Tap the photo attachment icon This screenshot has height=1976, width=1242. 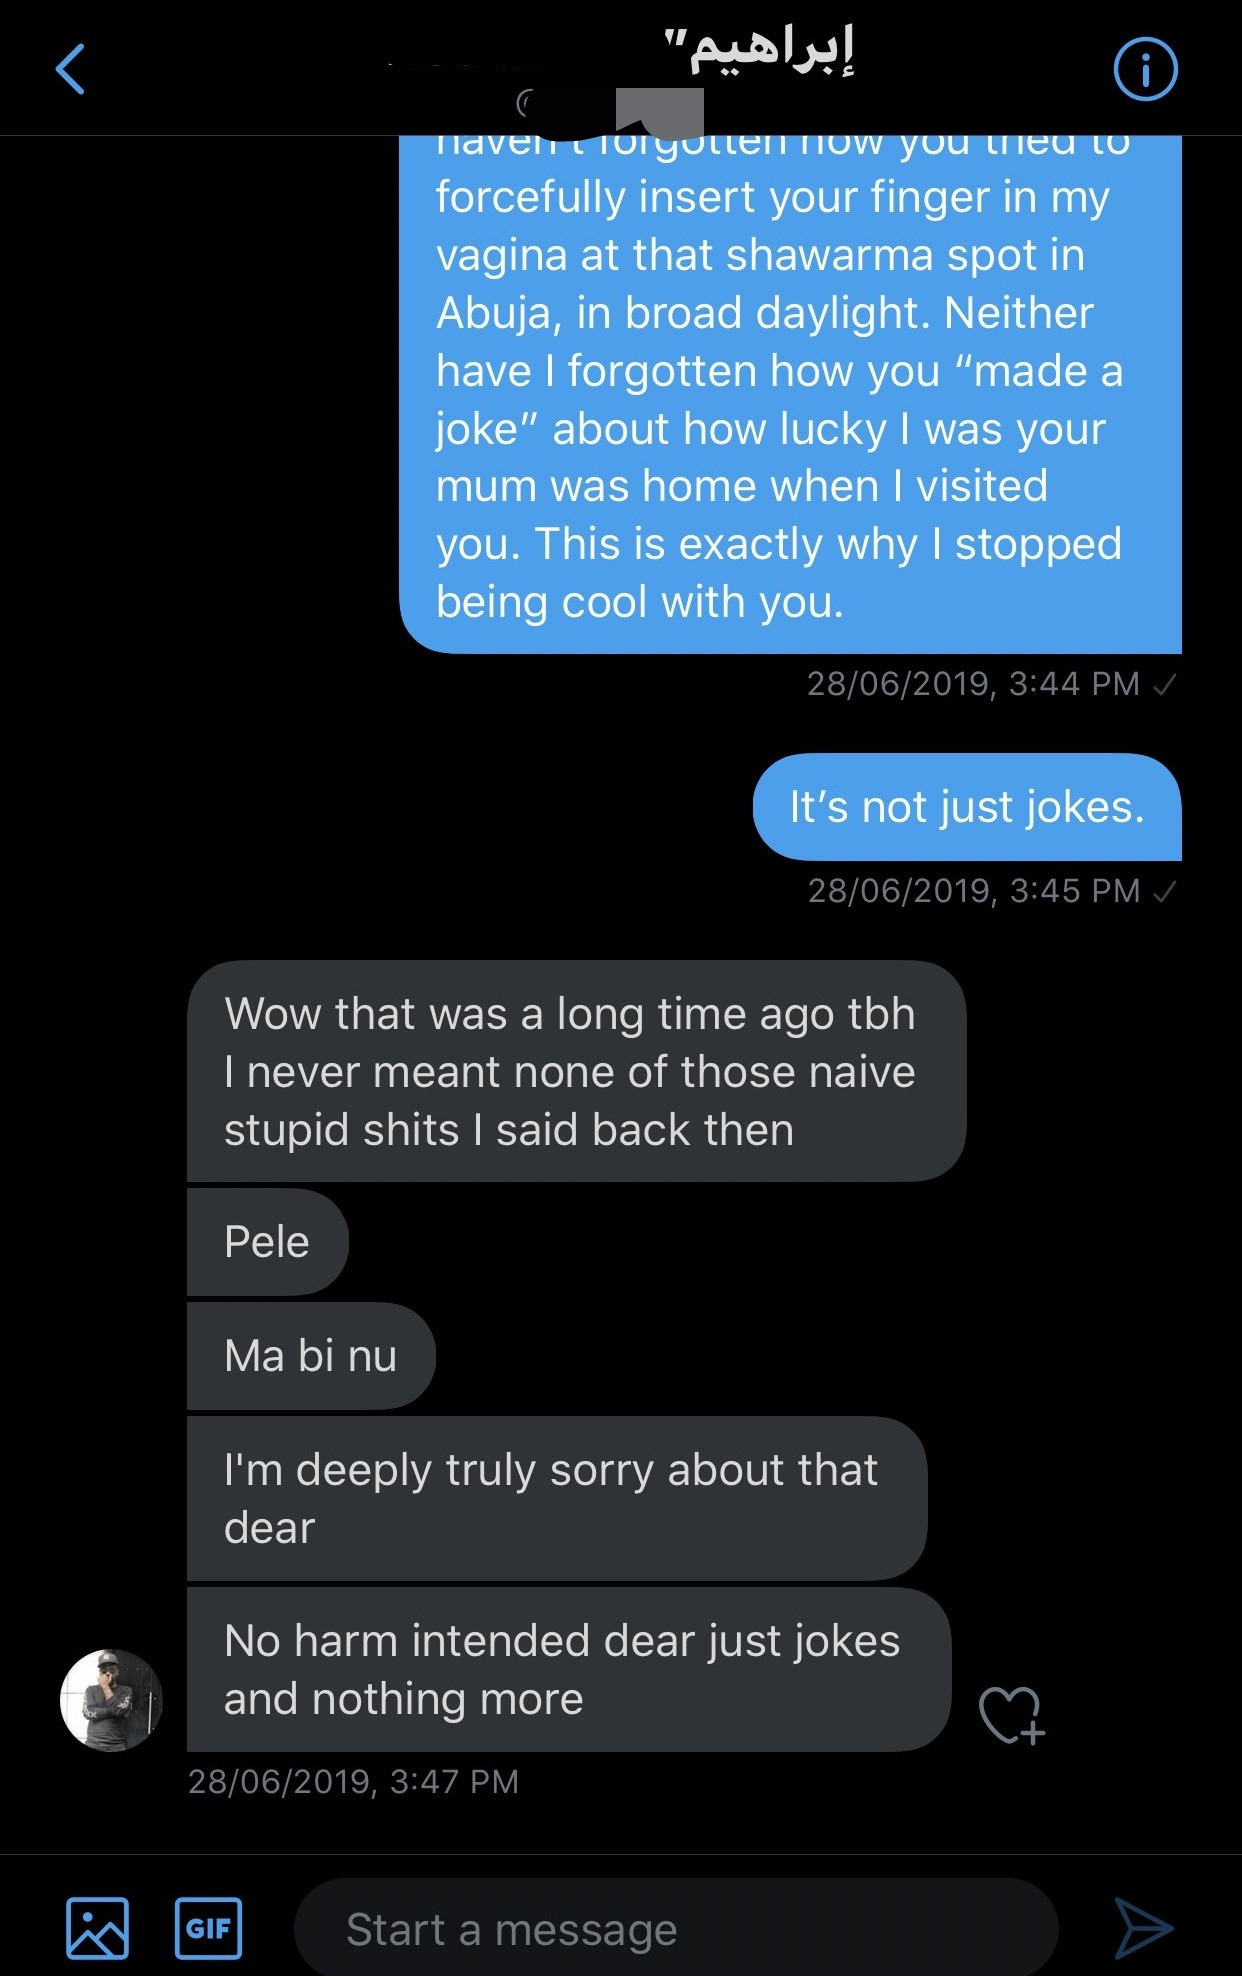(97, 1927)
